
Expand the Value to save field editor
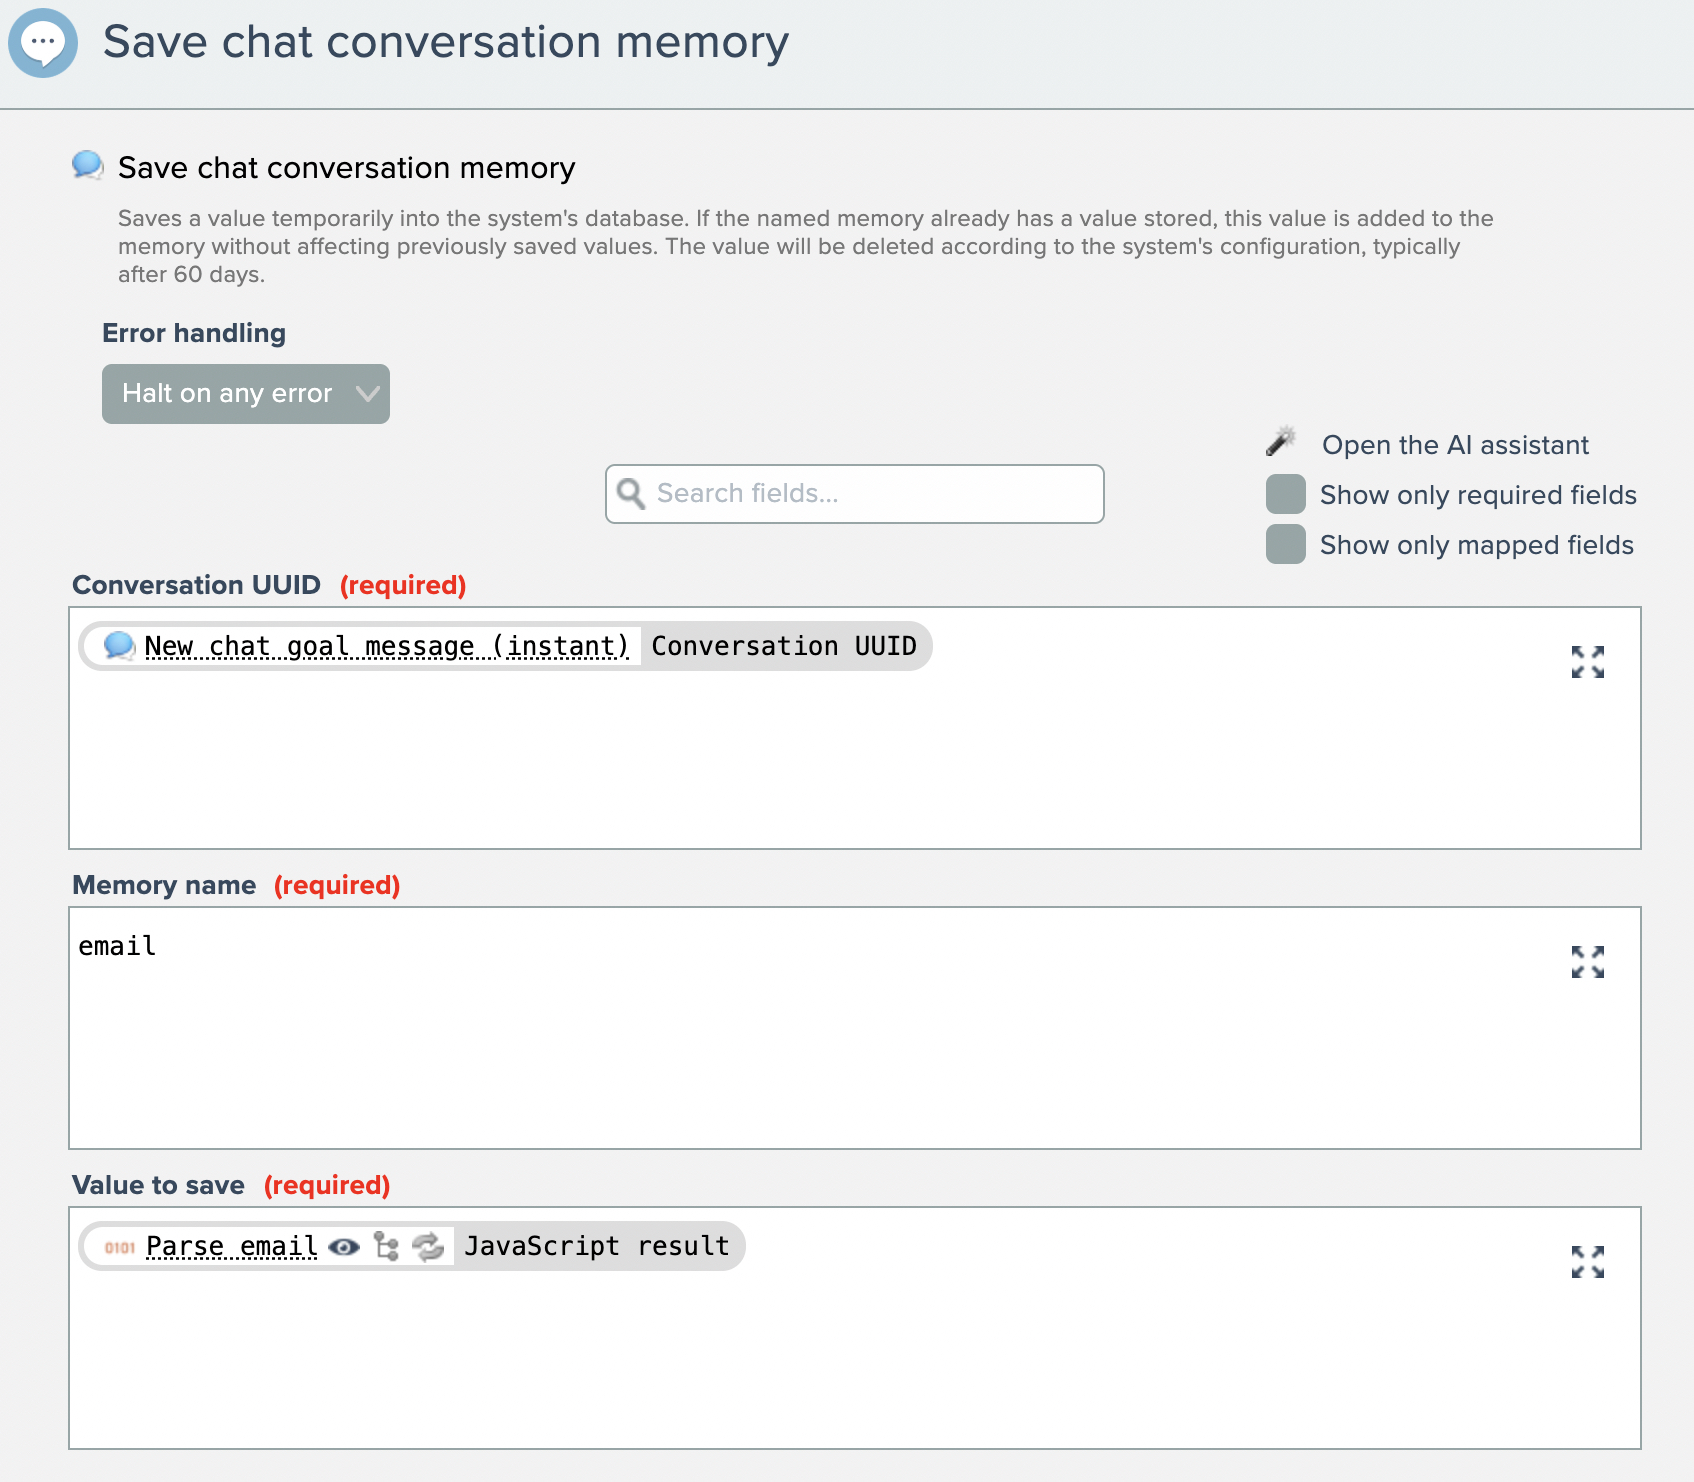point(1587,1262)
